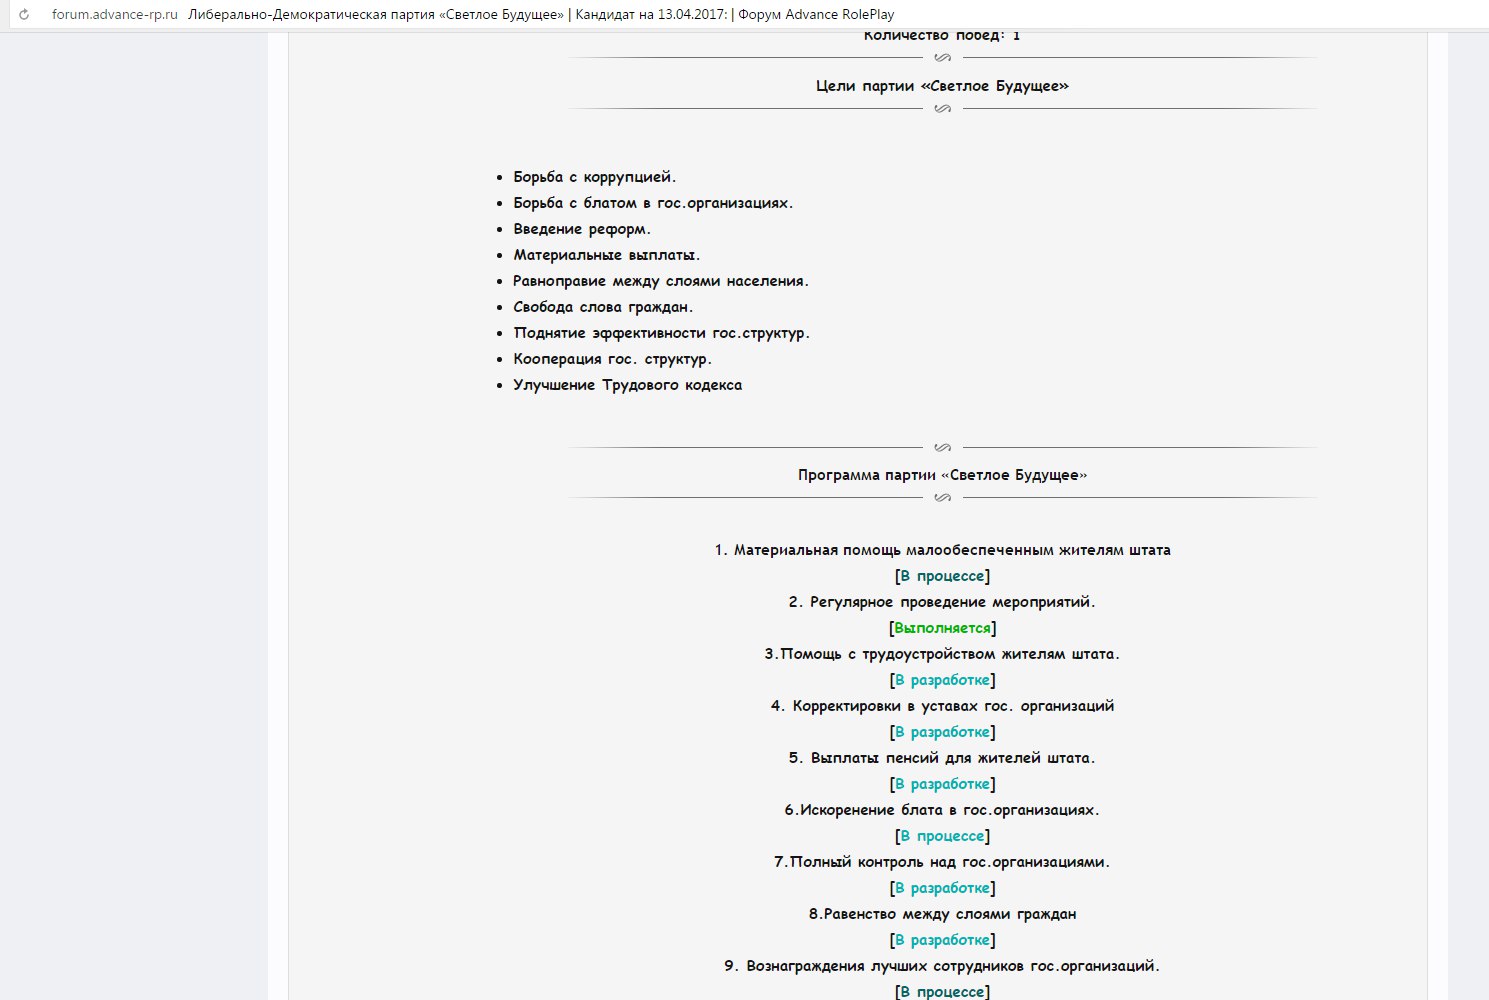Click item '3.Помощь с трудоустройством жителям штата.'
The image size is (1489, 1000).
click(x=942, y=654)
